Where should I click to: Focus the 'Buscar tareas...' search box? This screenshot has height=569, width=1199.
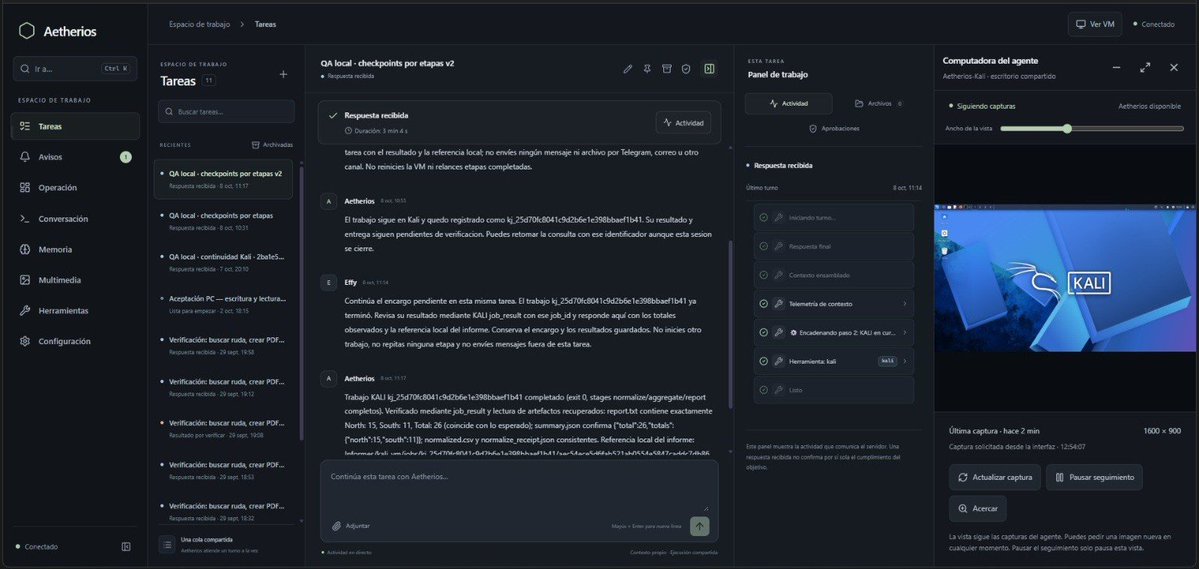[x=226, y=112]
